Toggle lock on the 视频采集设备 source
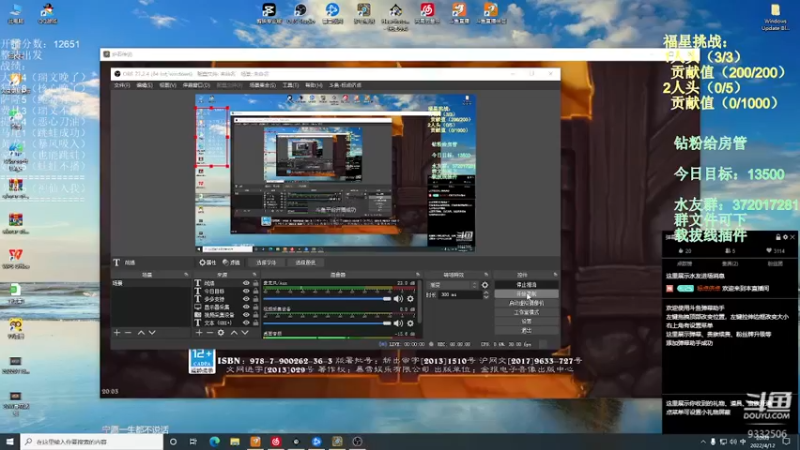 256,315
